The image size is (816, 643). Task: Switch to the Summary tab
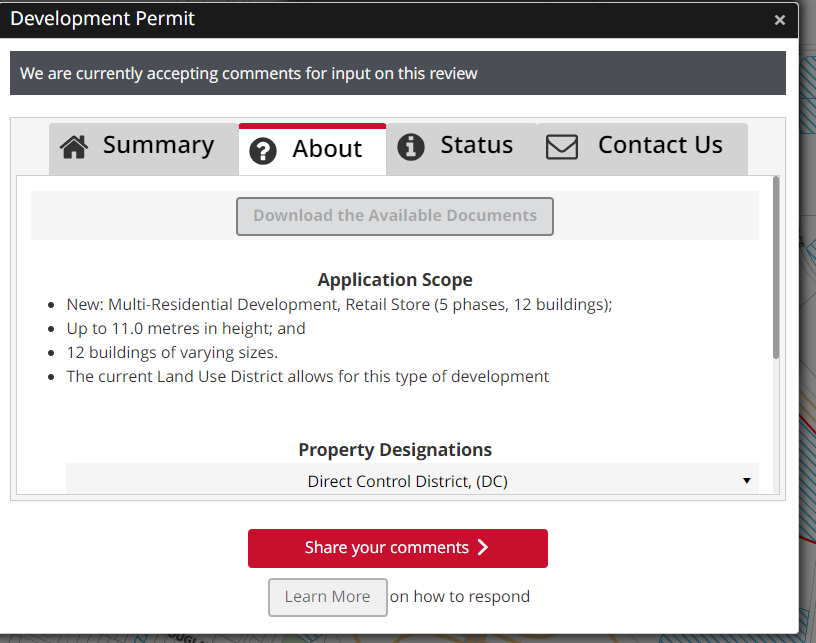click(x=144, y=149)
